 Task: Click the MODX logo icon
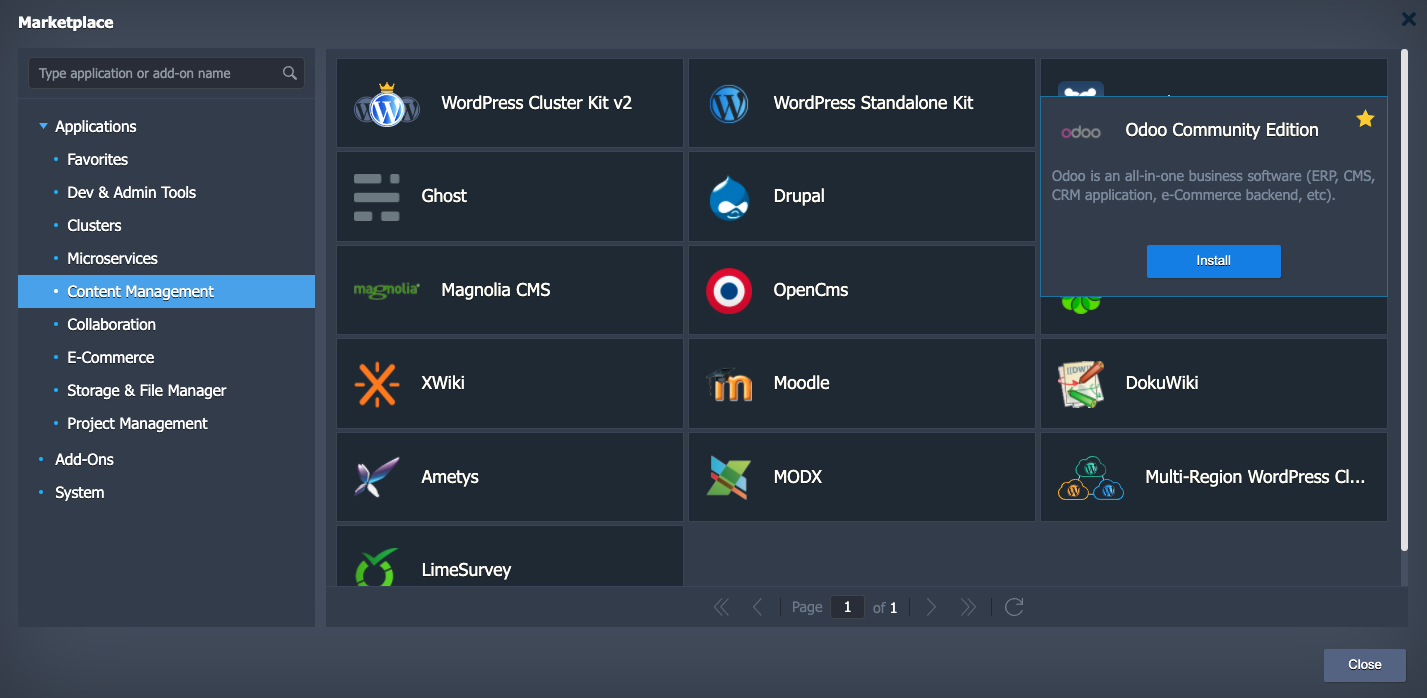coord(729,477)
